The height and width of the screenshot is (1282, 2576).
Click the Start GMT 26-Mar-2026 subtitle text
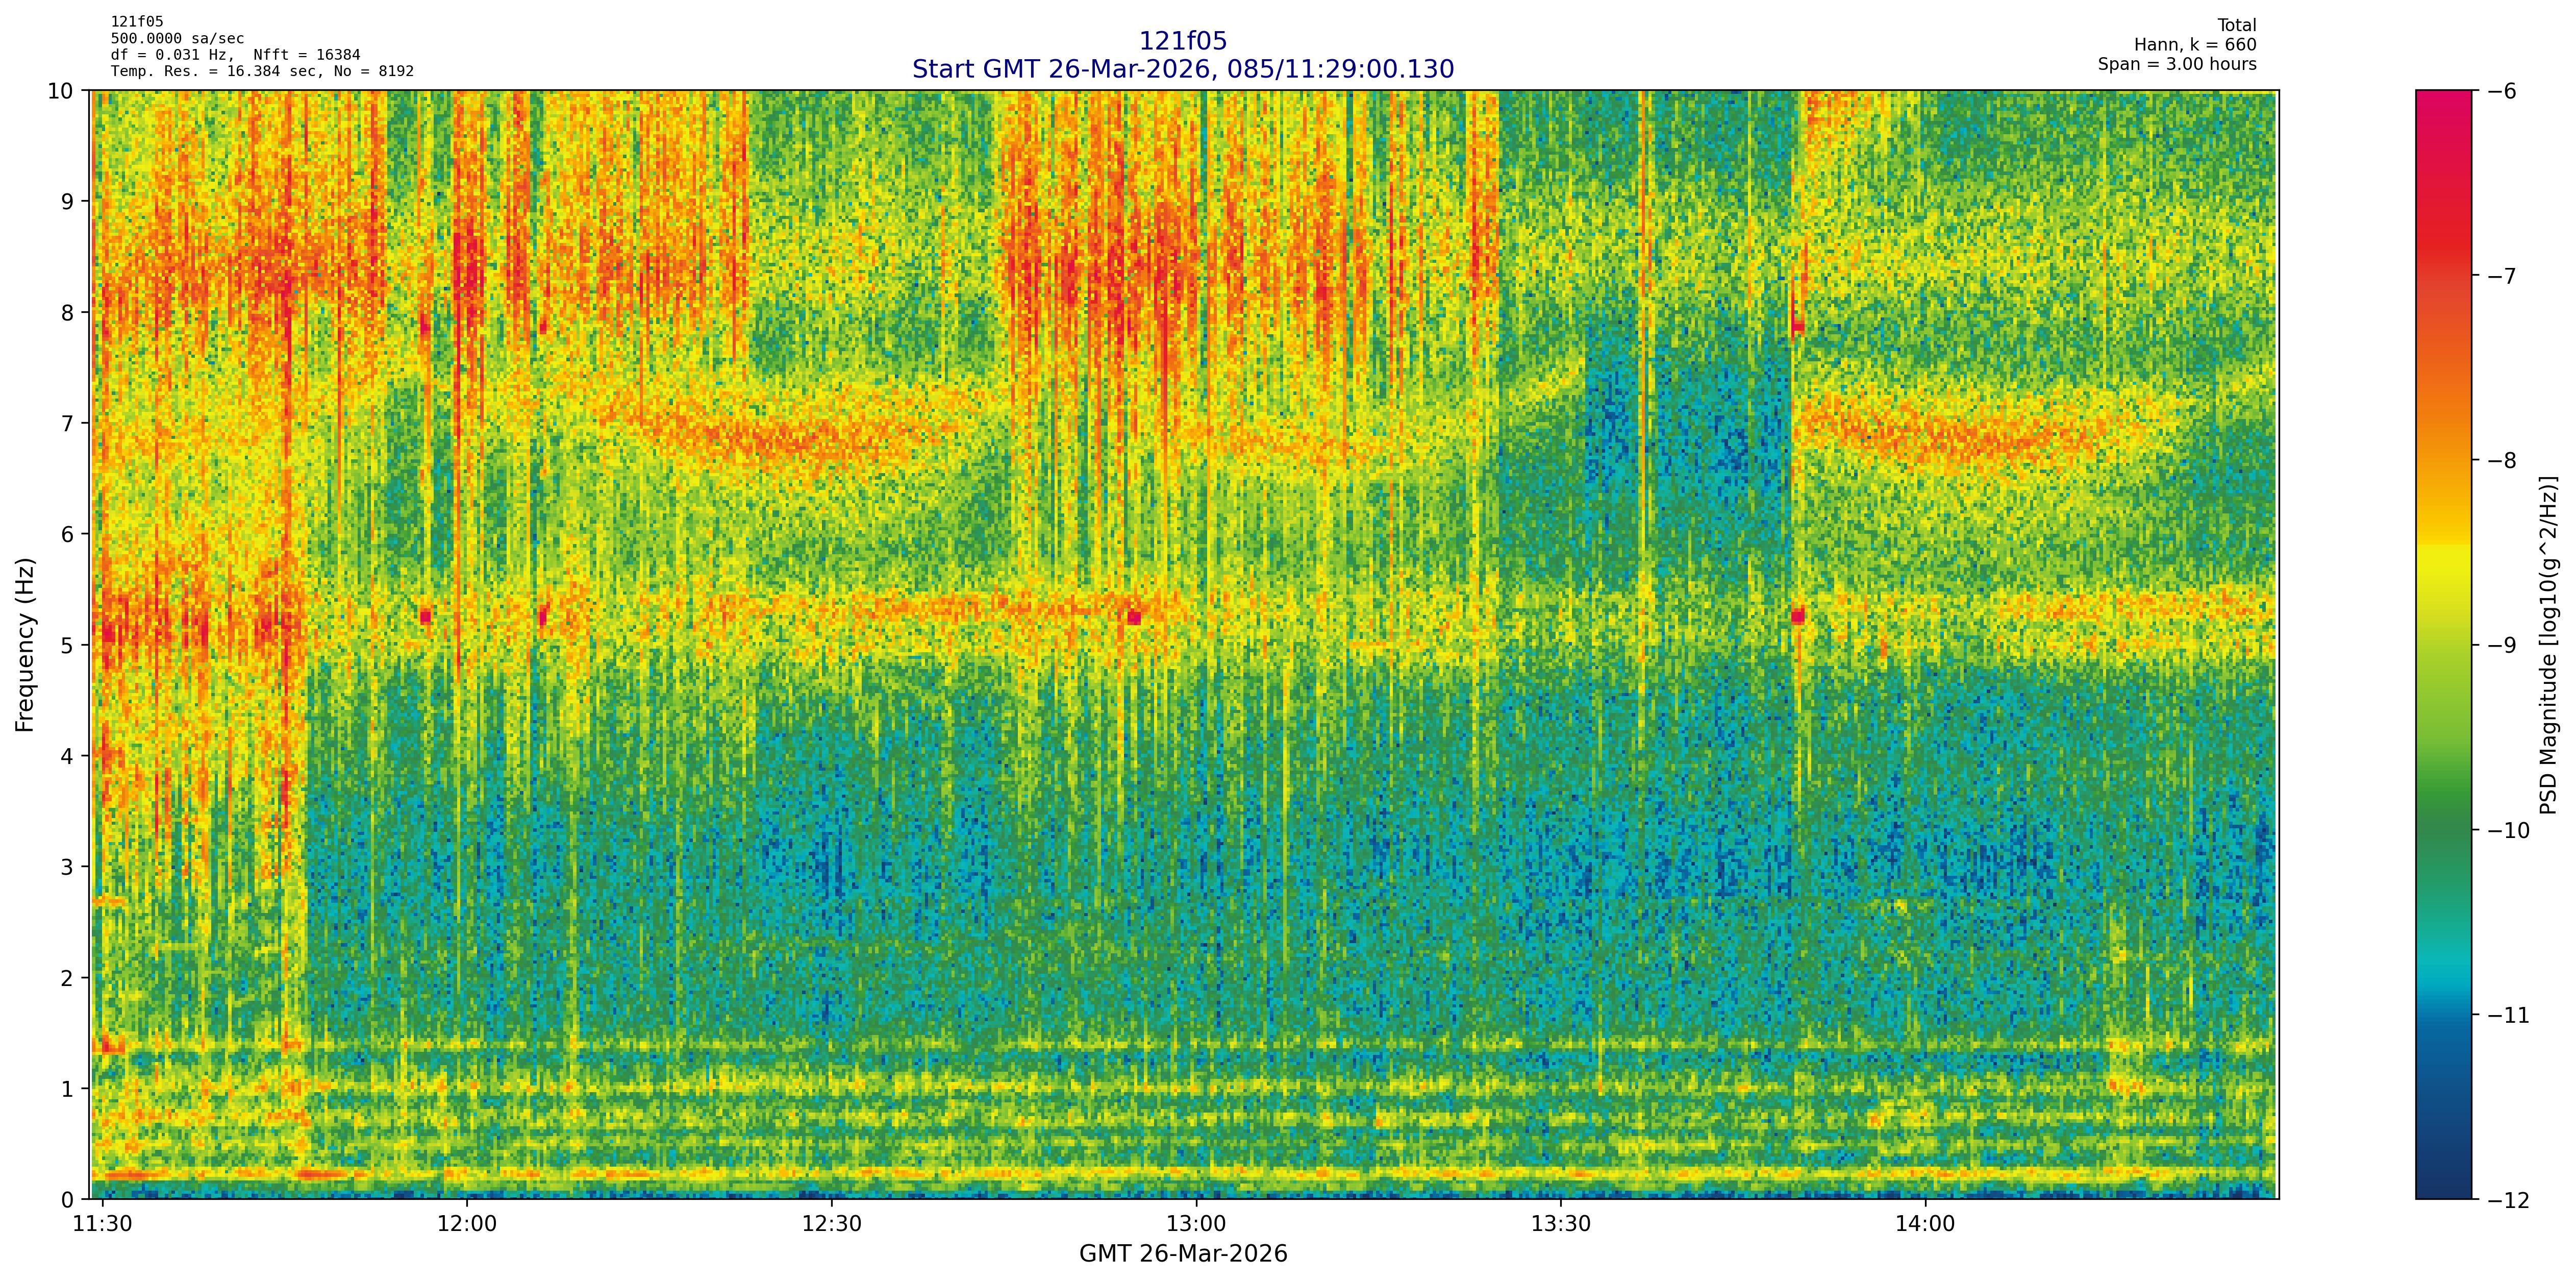(x=1182, y=69)
